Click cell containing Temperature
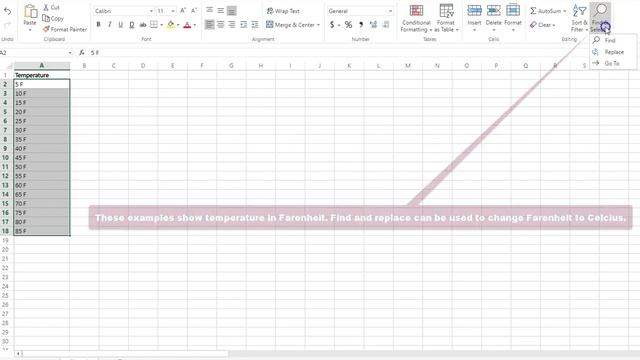The width and height of the screenshot is (640, 360). (x=42, y=75)
